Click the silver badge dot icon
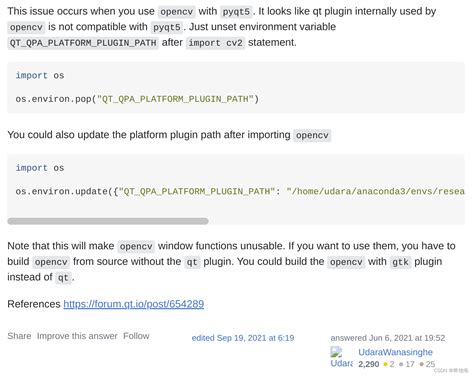Screen dimensions: 474x376 point(401,364)
